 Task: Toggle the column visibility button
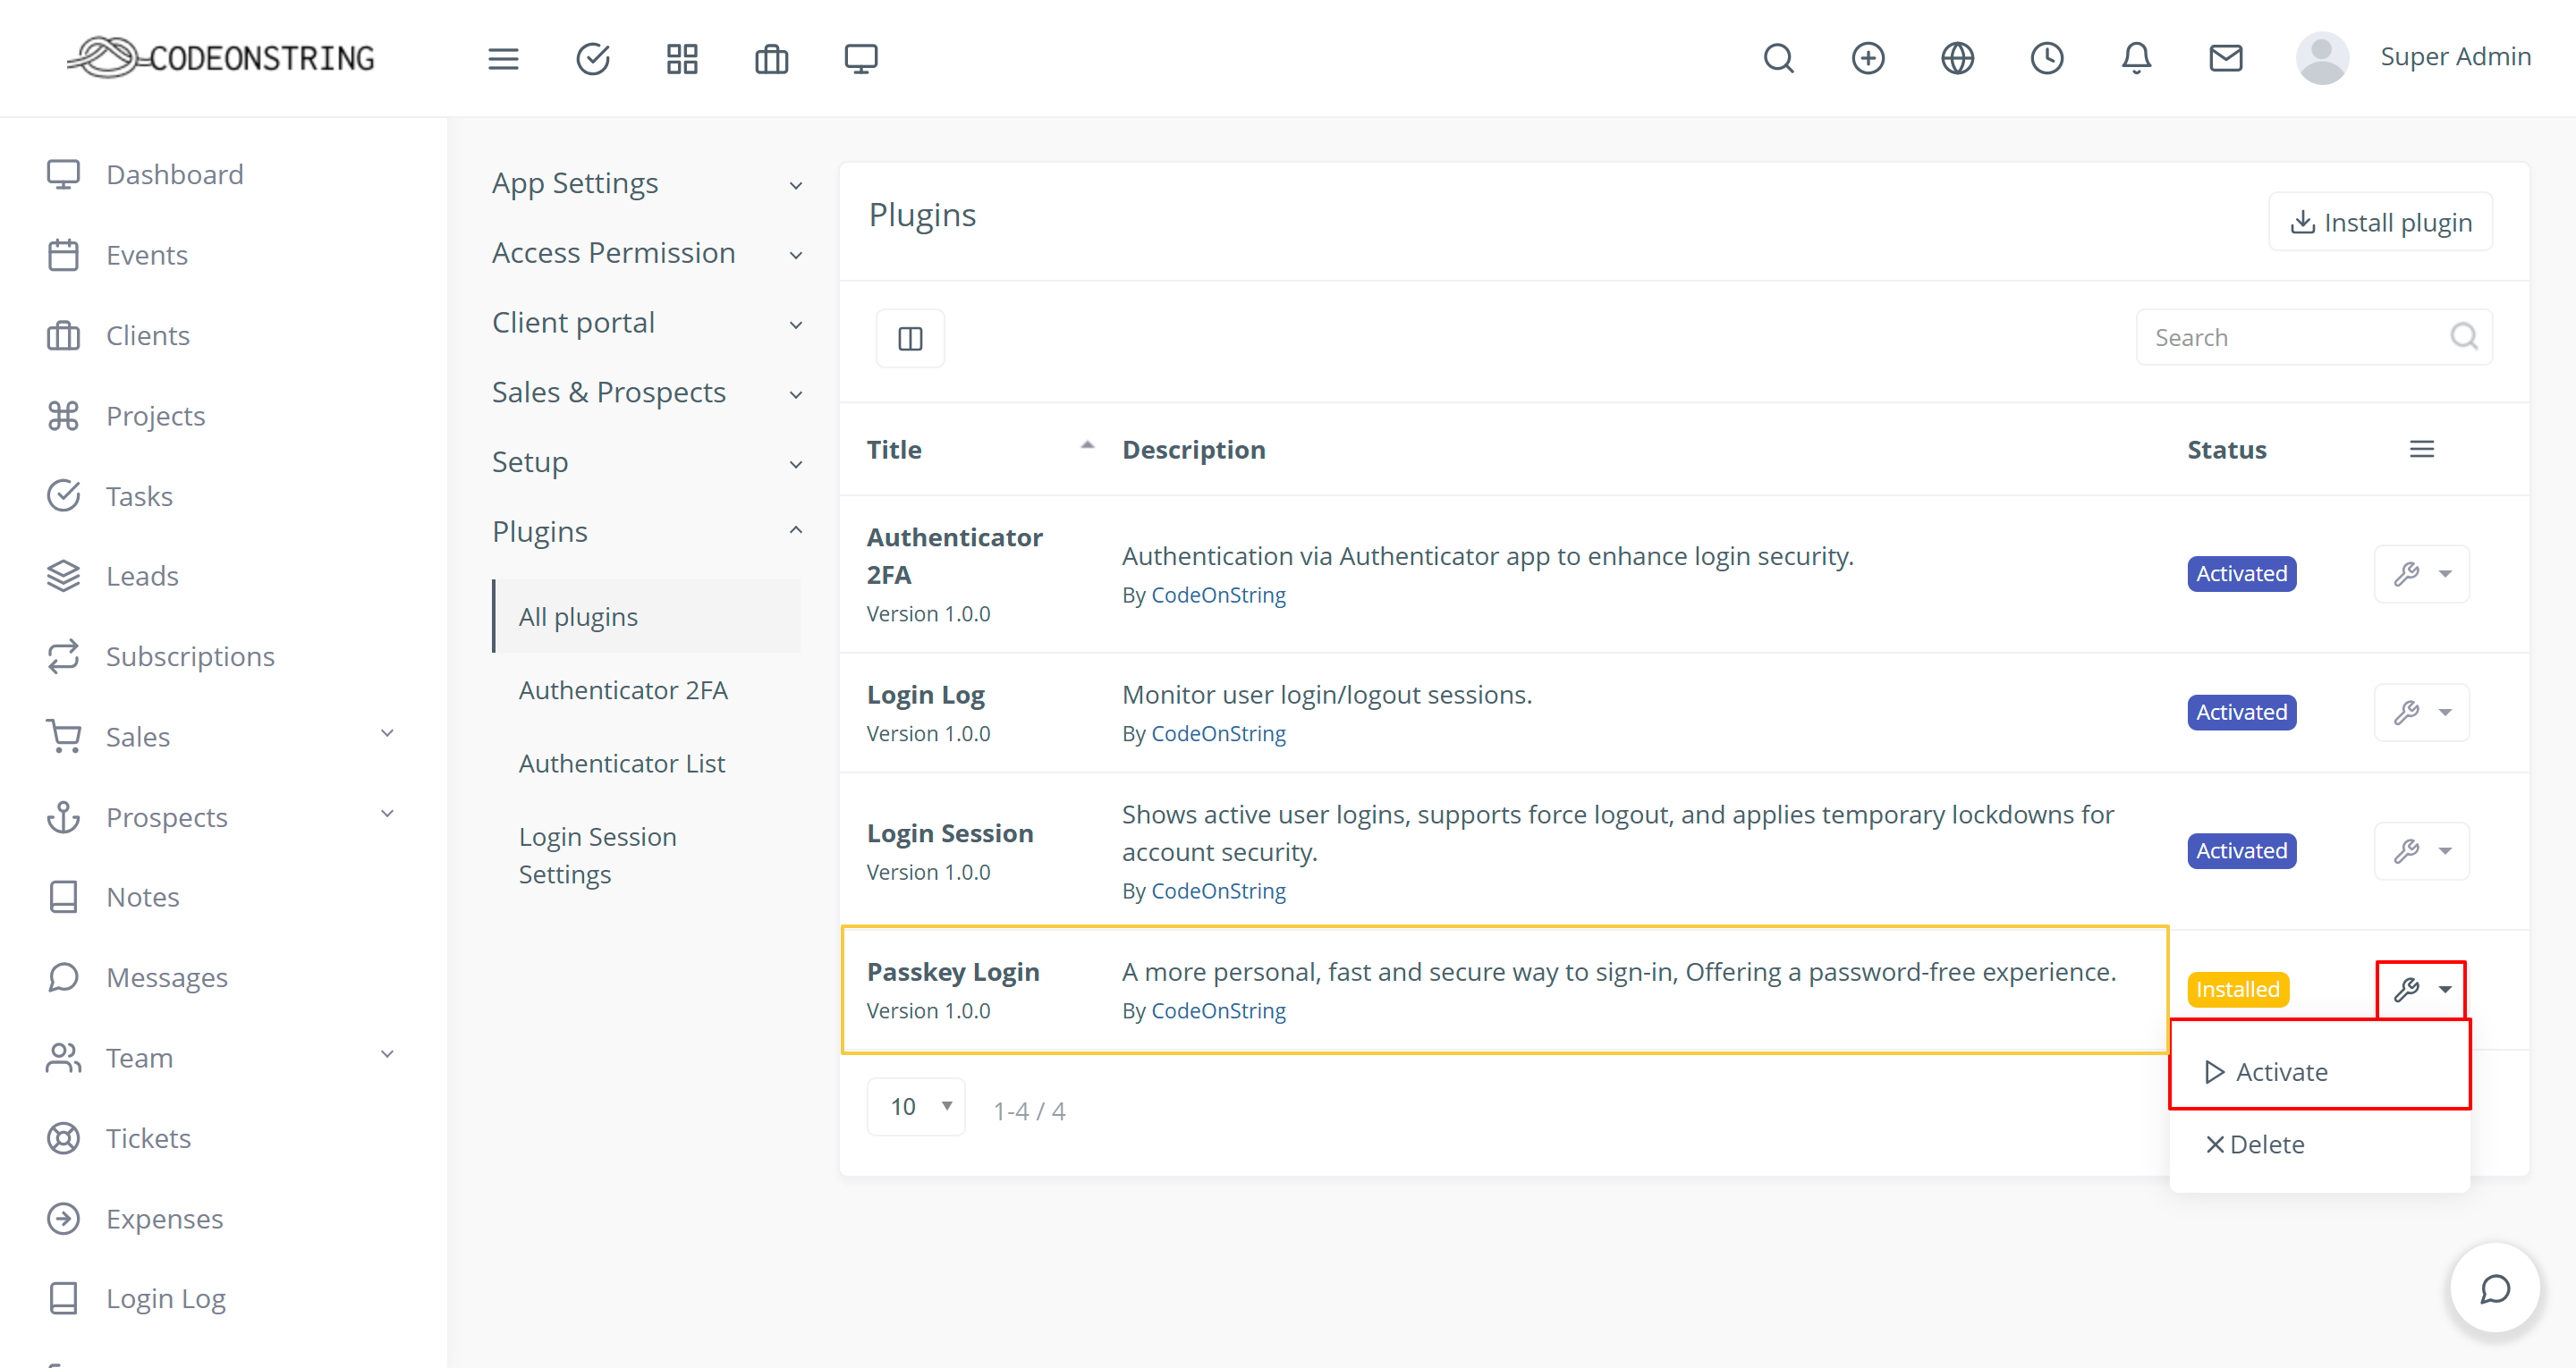click(x=910, y=339)
